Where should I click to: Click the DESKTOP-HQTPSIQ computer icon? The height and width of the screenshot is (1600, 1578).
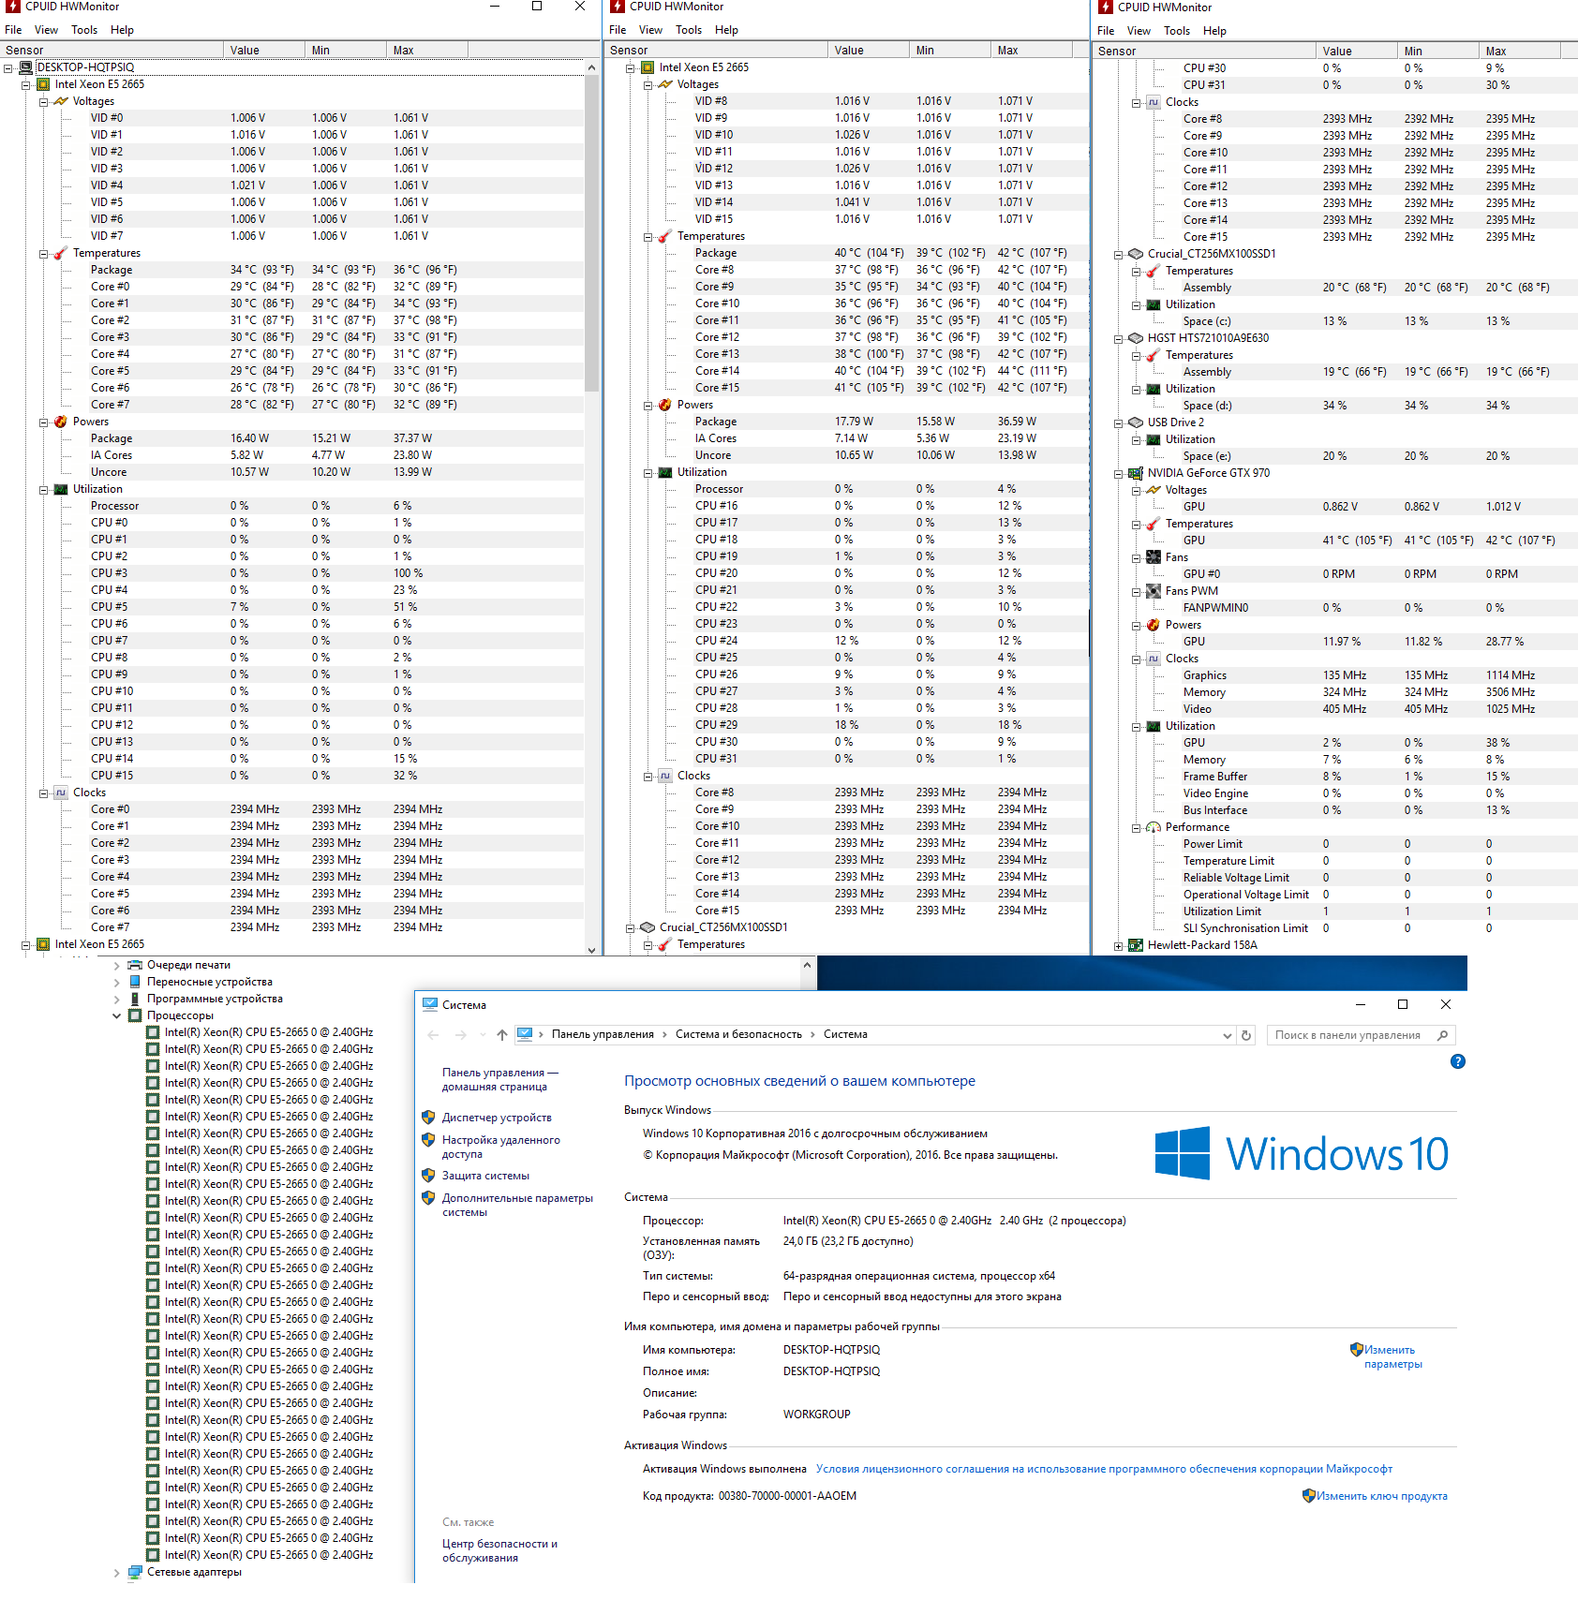pos(26,68)
